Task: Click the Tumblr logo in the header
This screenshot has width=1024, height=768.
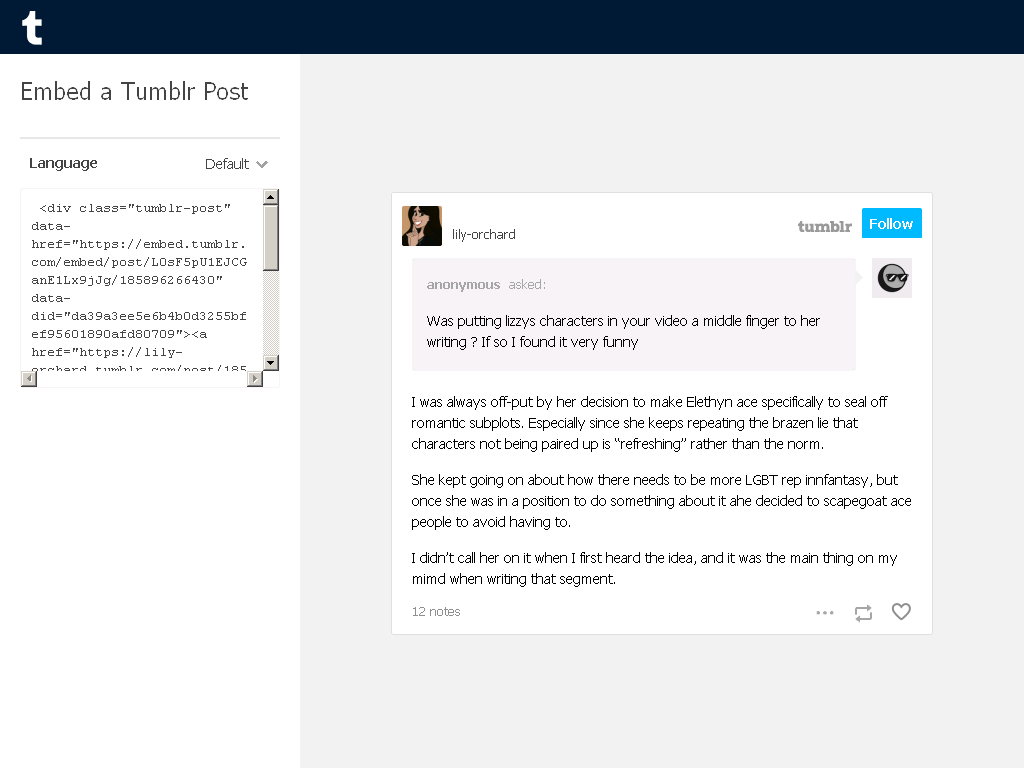Action: coord(32,28)
